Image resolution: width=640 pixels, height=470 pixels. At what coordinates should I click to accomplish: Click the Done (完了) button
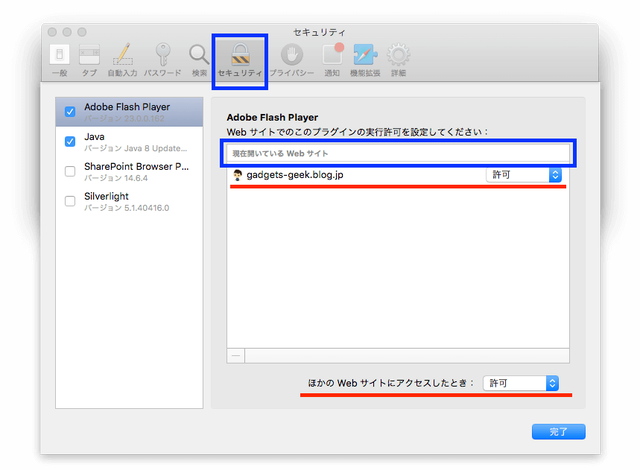[558, 432]
